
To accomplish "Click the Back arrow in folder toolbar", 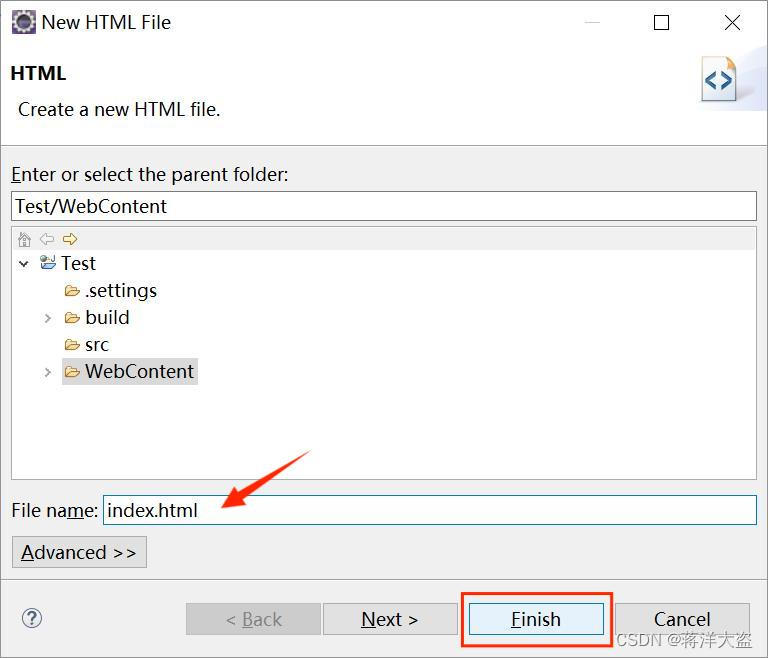I will (47, 239).
